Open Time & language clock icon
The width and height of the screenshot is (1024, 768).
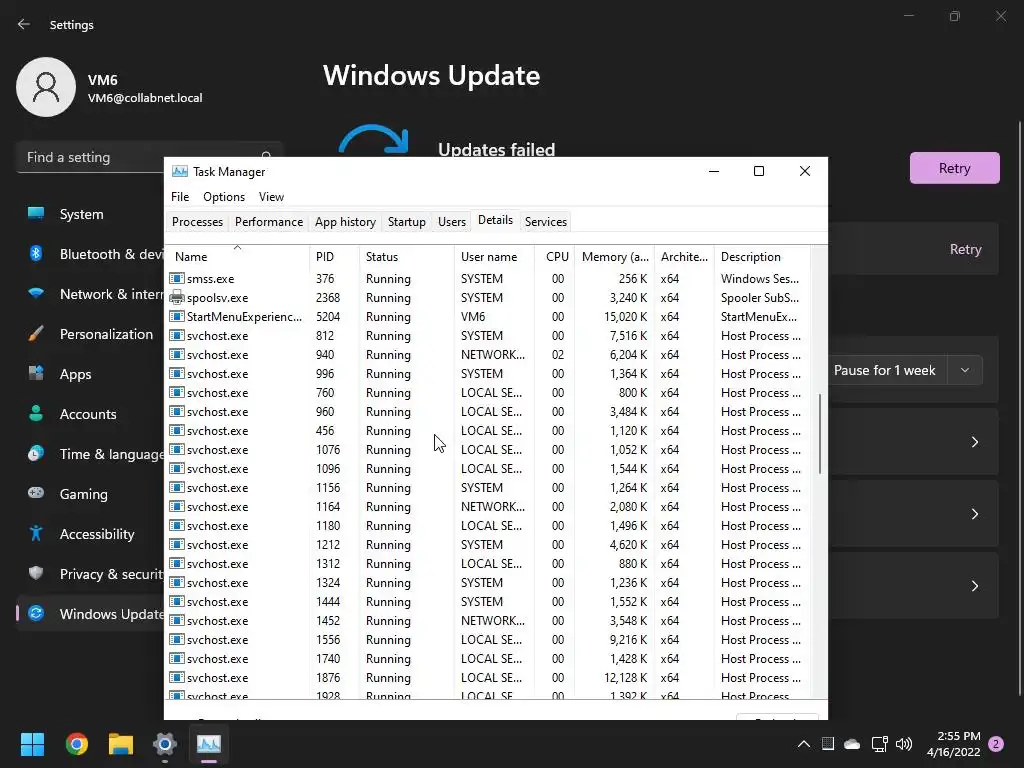(x=36, y=453)
